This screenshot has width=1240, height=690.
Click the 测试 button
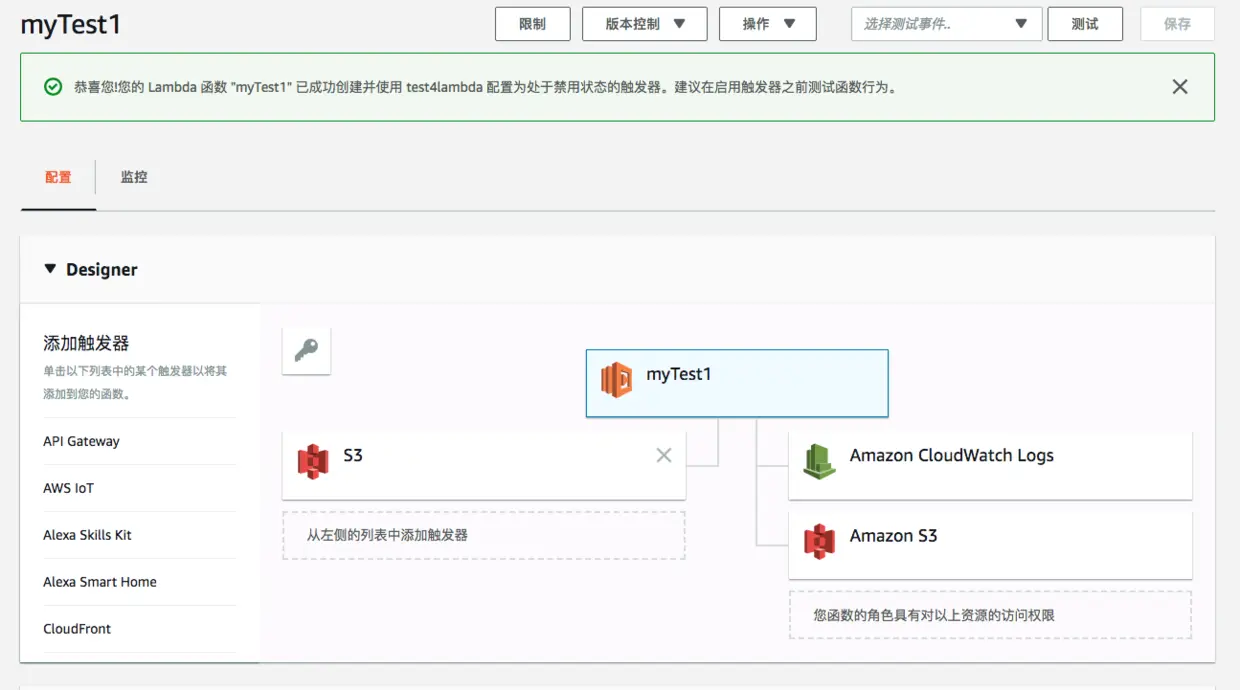click(1085, 24)
